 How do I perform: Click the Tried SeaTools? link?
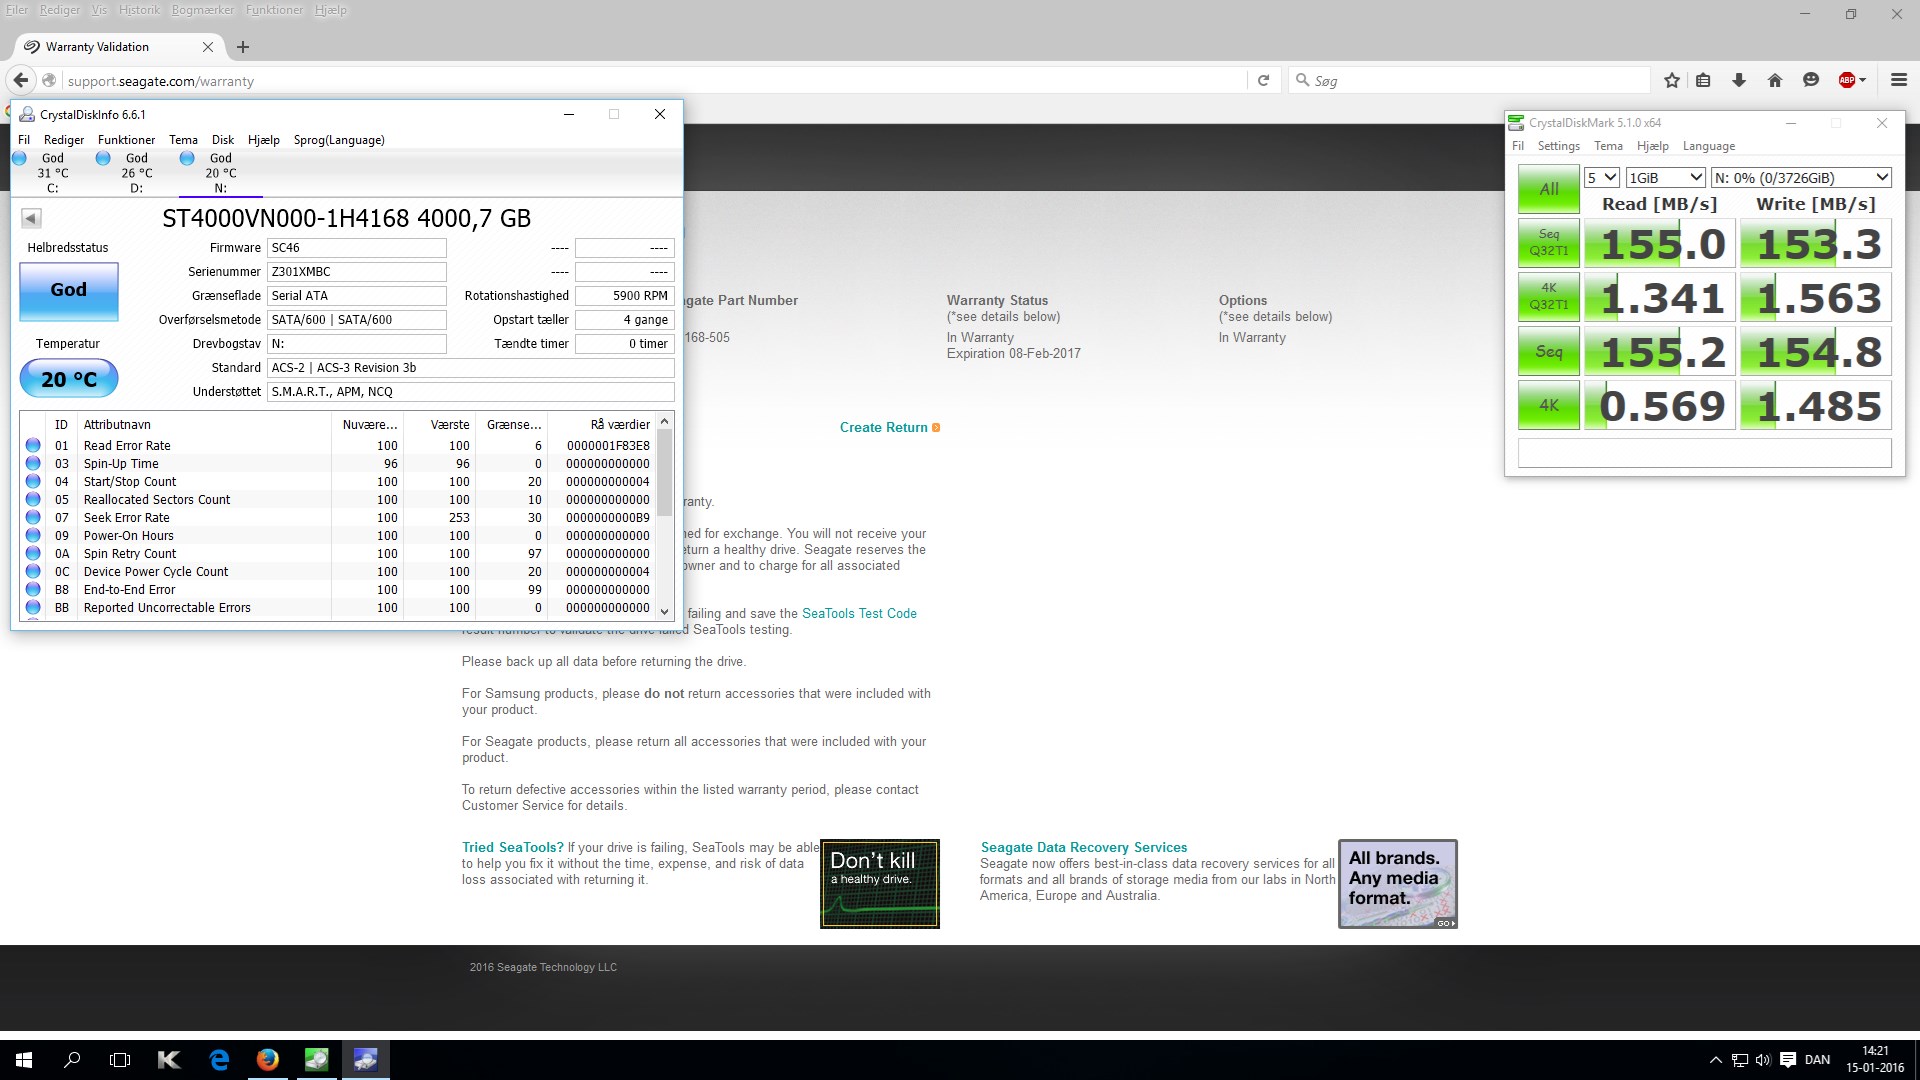(x=512, y=847)
